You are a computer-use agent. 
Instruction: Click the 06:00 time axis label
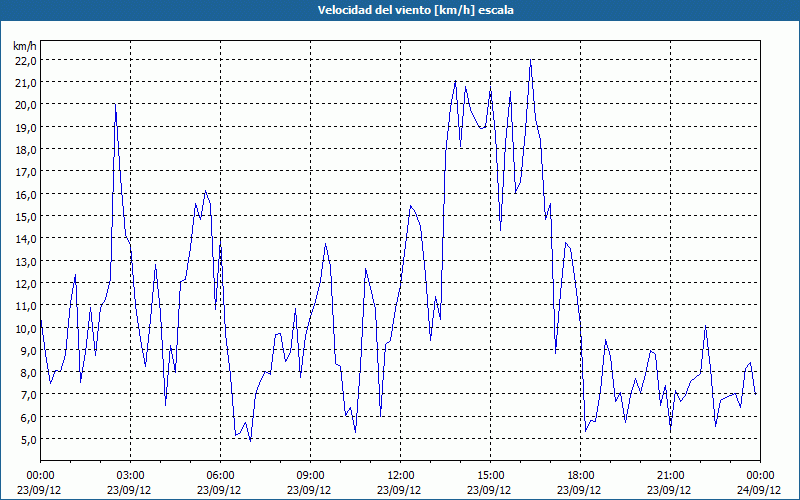coord(220,476)
